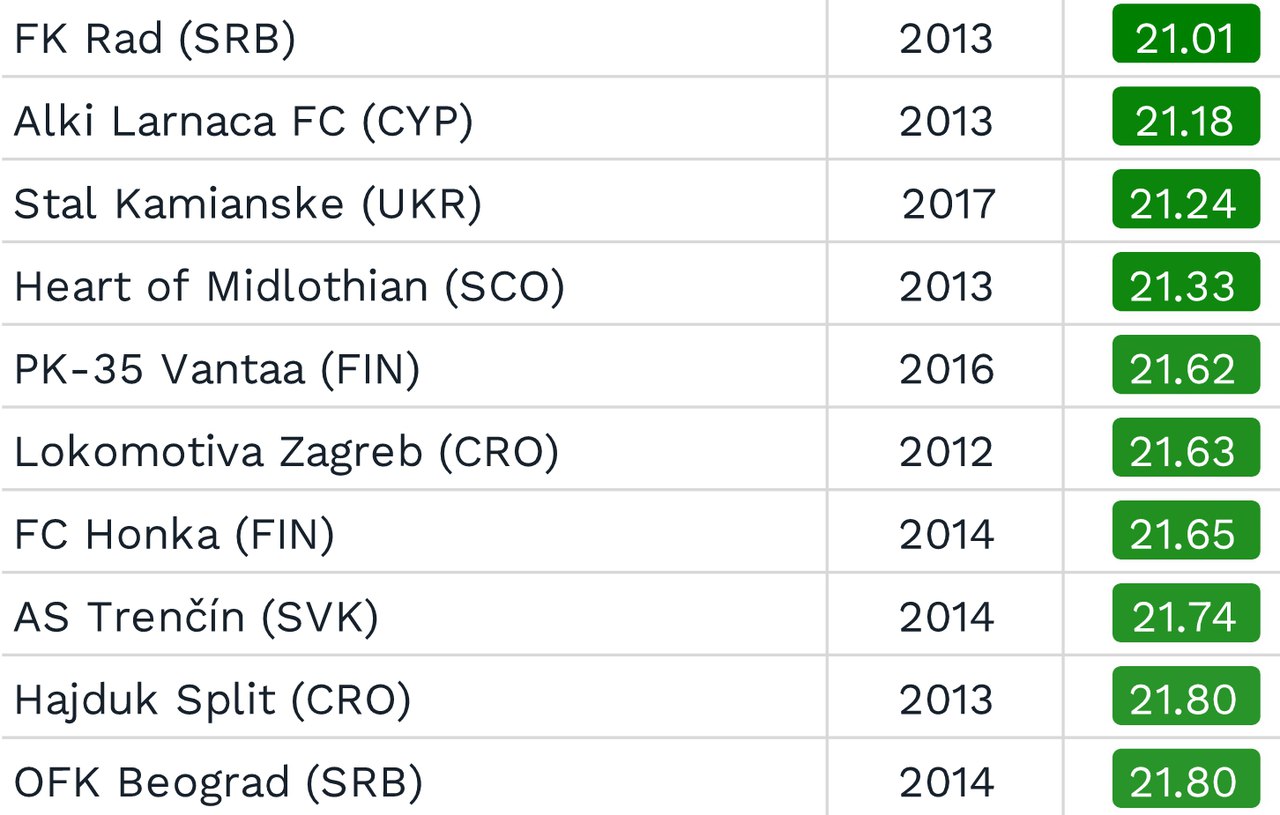Click the 2017 year for Stal Kamianske
Viewport: 1280px width, 815px height.
tap(948, 204)
